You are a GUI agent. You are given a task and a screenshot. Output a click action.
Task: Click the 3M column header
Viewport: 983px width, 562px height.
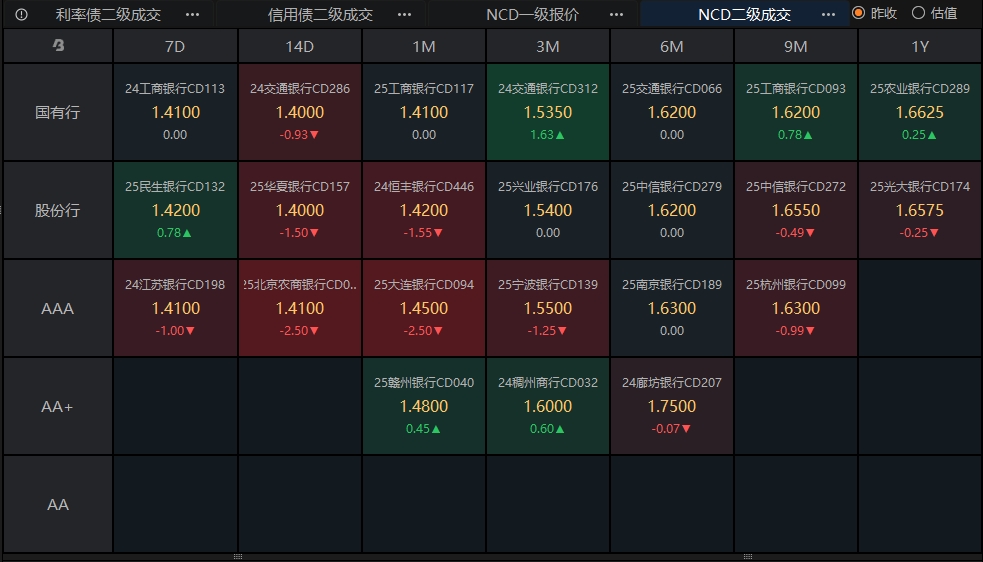548,46
